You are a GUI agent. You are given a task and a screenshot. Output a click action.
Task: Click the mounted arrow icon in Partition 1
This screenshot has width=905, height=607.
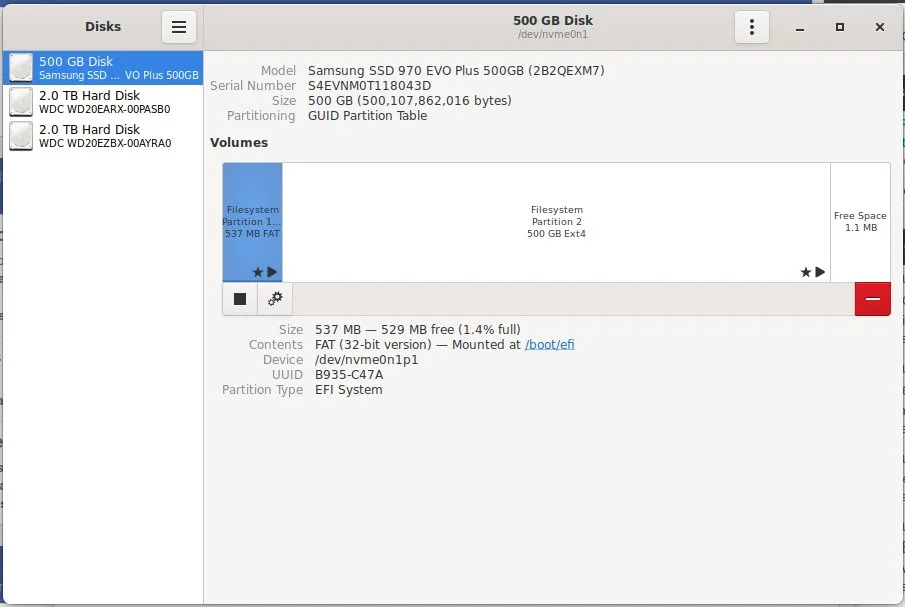tap(272, 272)
